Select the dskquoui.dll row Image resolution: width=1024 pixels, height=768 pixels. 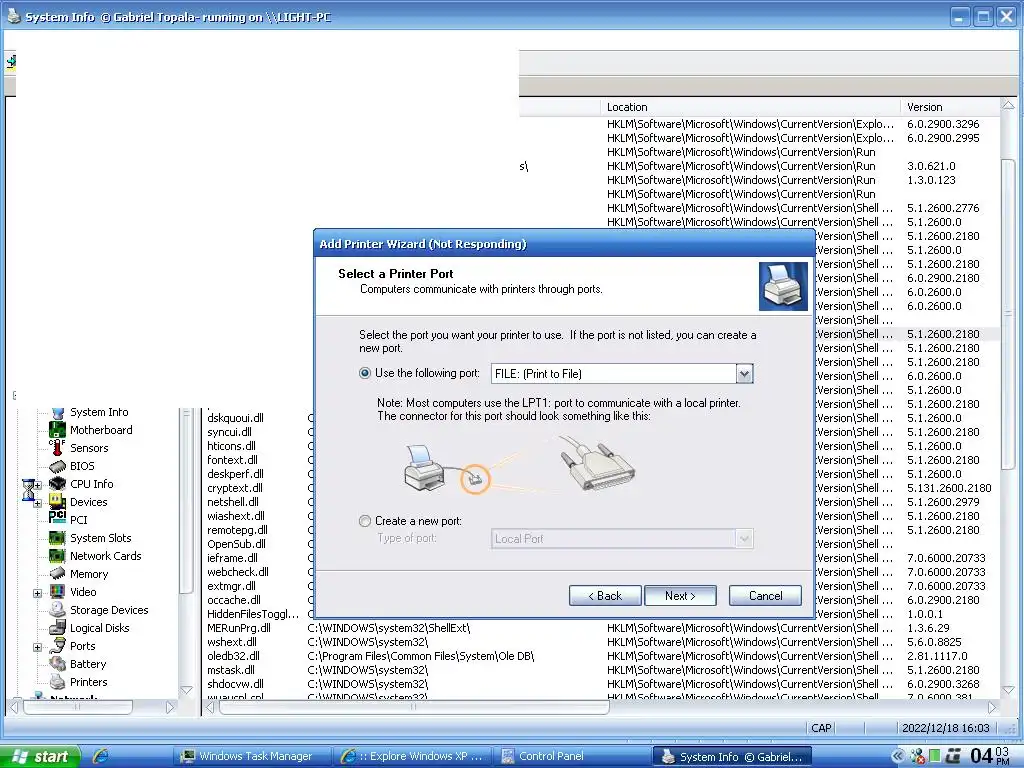(x=235, y=418)
